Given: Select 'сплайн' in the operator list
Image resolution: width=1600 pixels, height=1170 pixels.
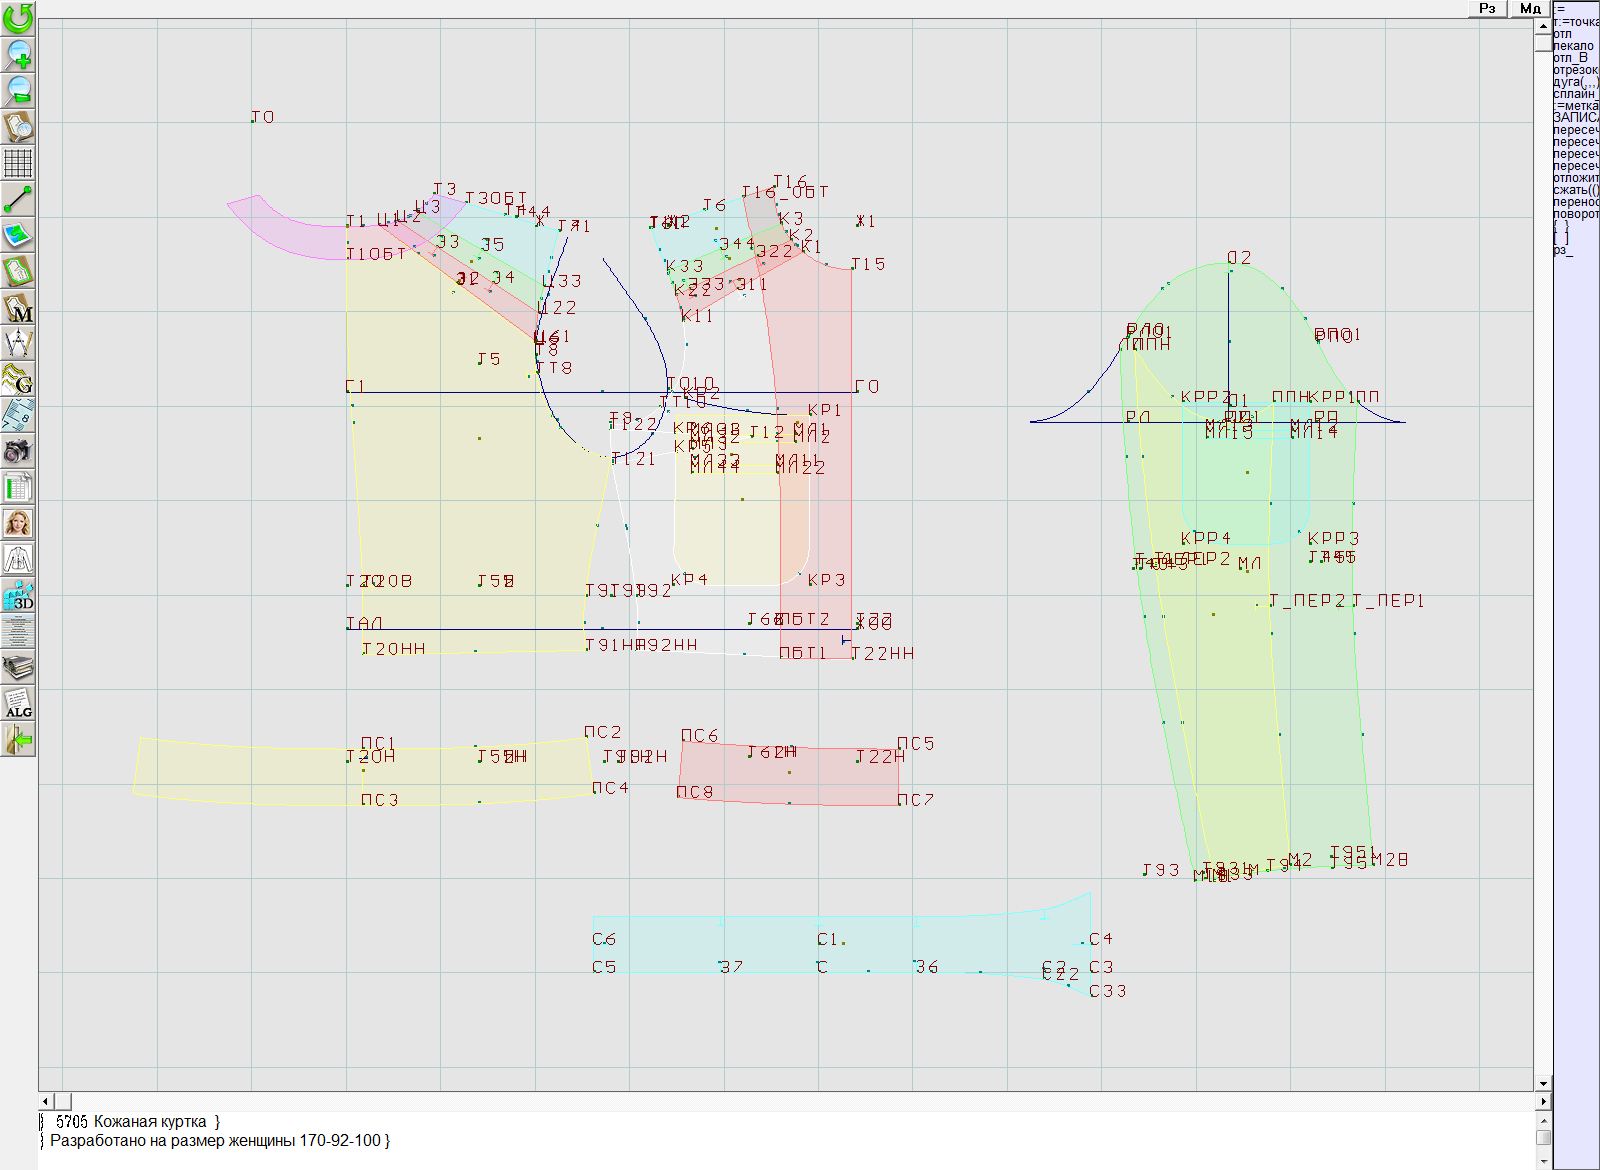Looking at the screenshot, I should (1575, 94).
